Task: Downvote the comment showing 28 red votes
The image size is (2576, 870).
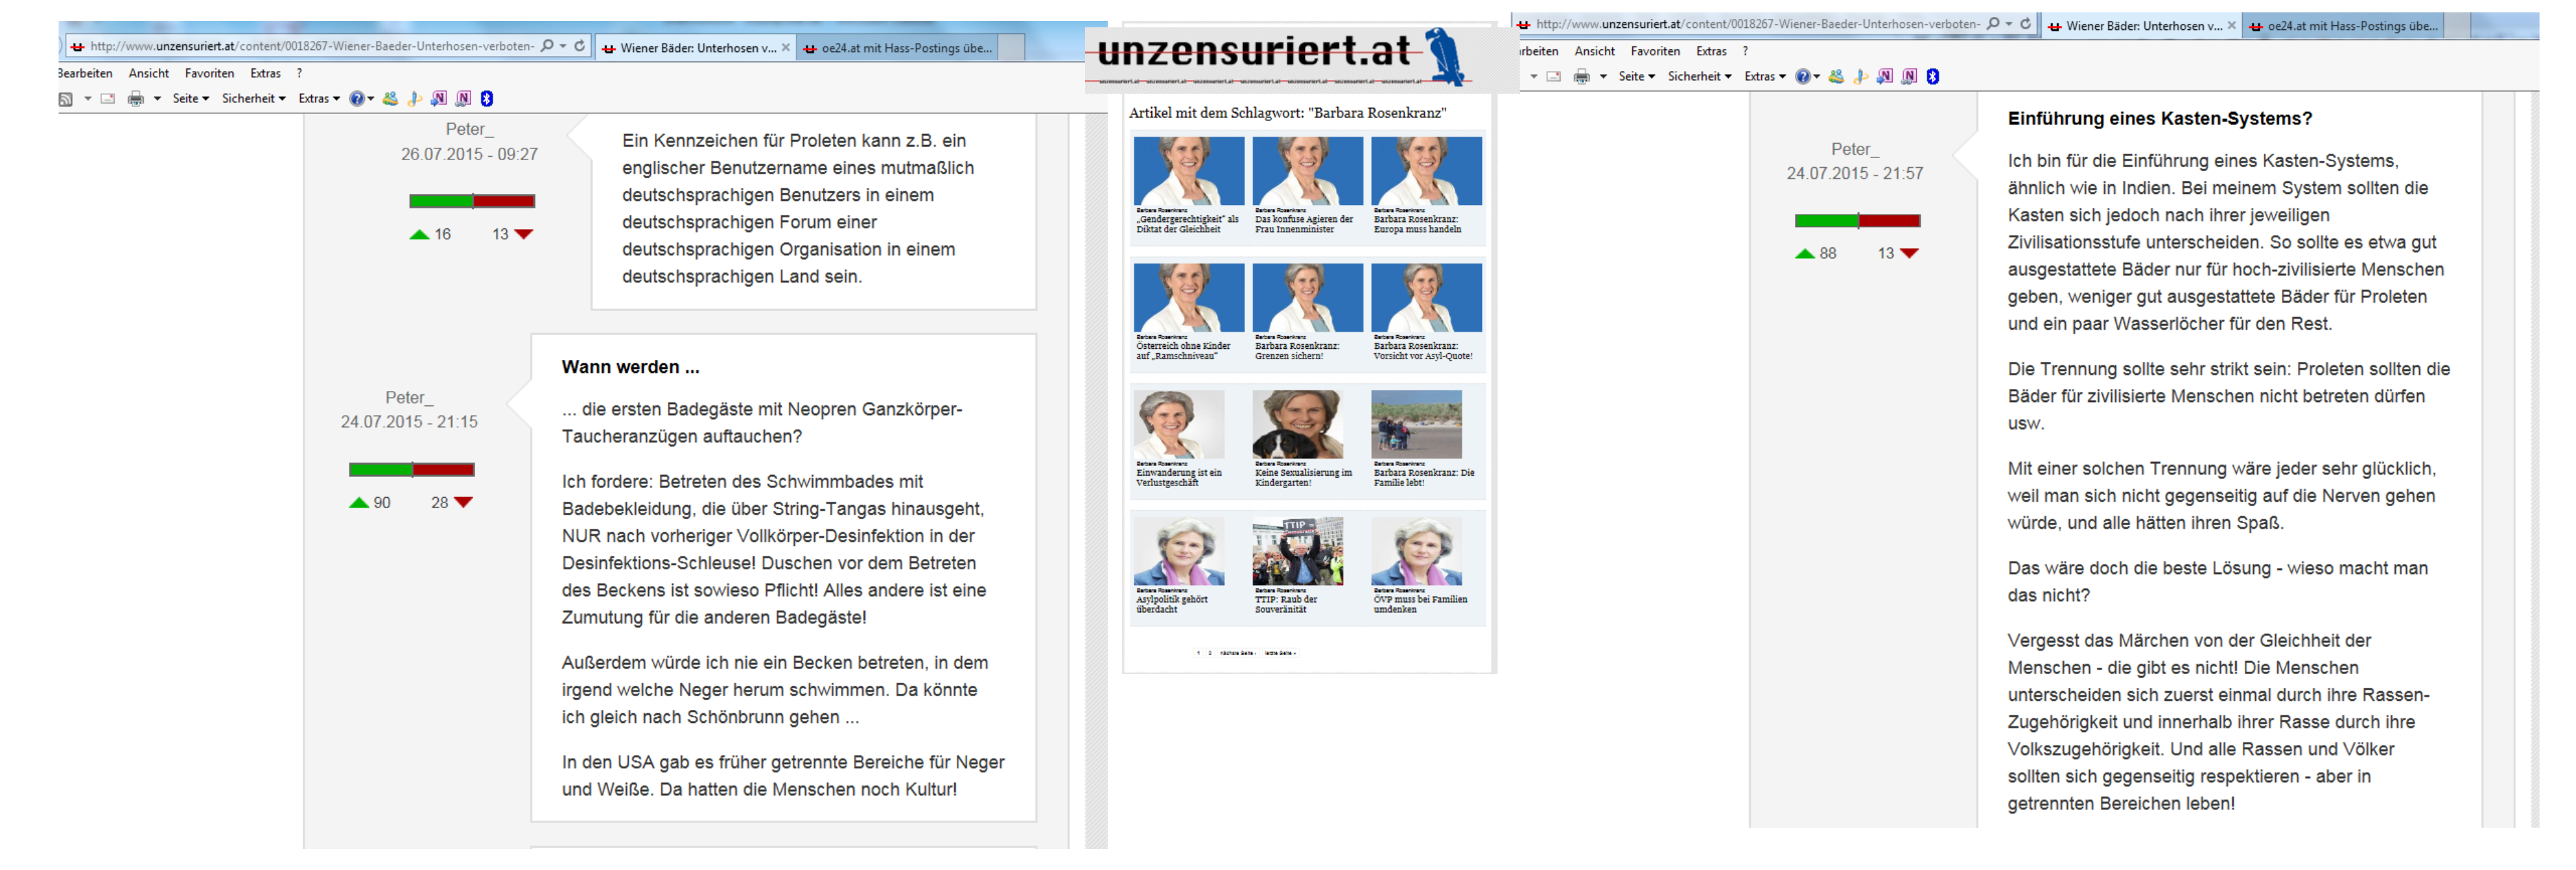Action: click(x=463, y=503)
